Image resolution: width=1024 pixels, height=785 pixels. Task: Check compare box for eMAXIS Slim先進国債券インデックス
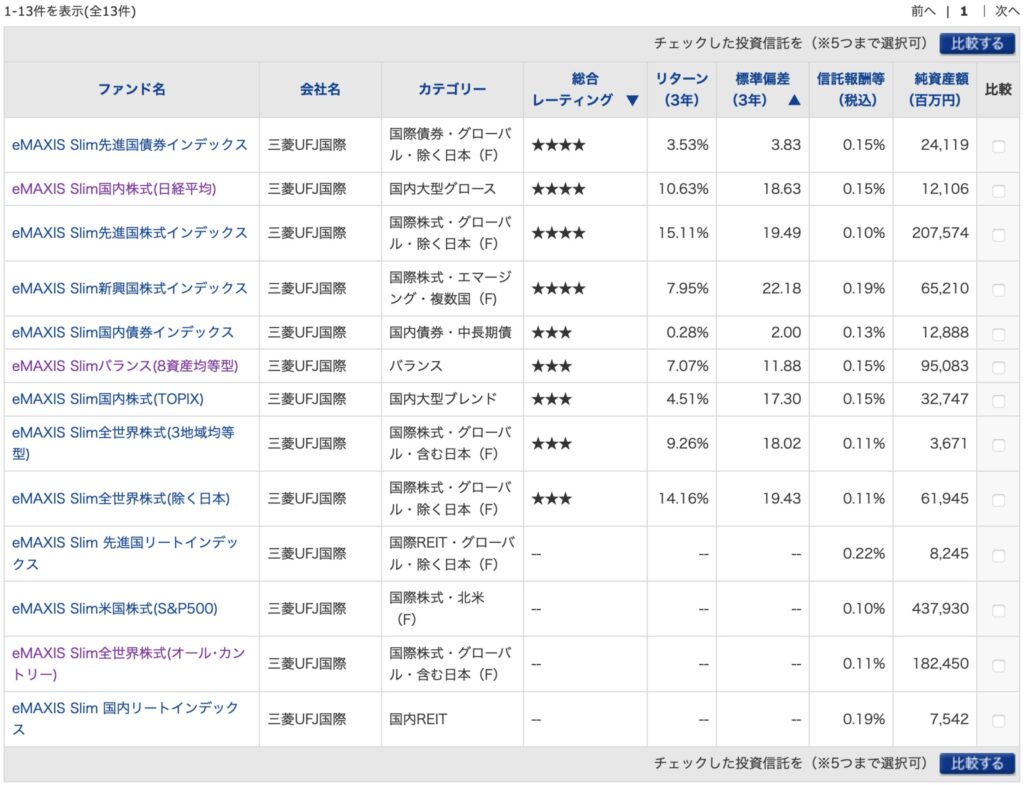pos(998,146)
